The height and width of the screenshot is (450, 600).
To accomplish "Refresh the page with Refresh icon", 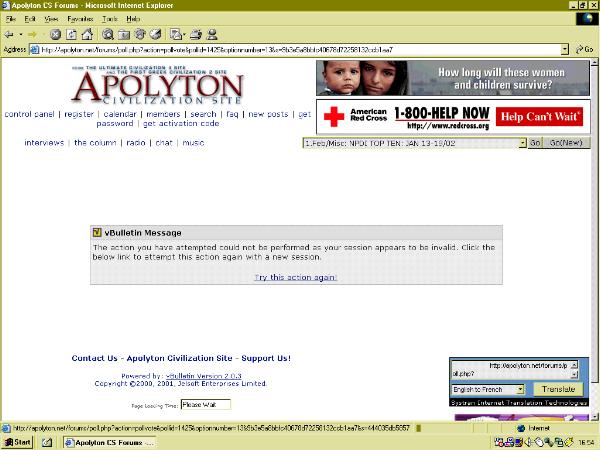I will 71,35.
